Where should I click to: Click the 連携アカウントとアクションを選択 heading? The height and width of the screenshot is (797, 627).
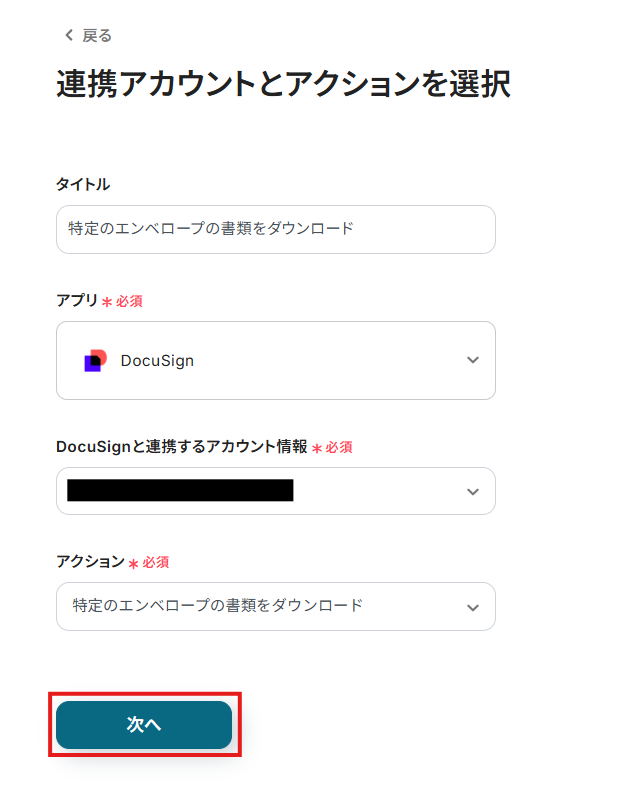click(x=283, y=85)
